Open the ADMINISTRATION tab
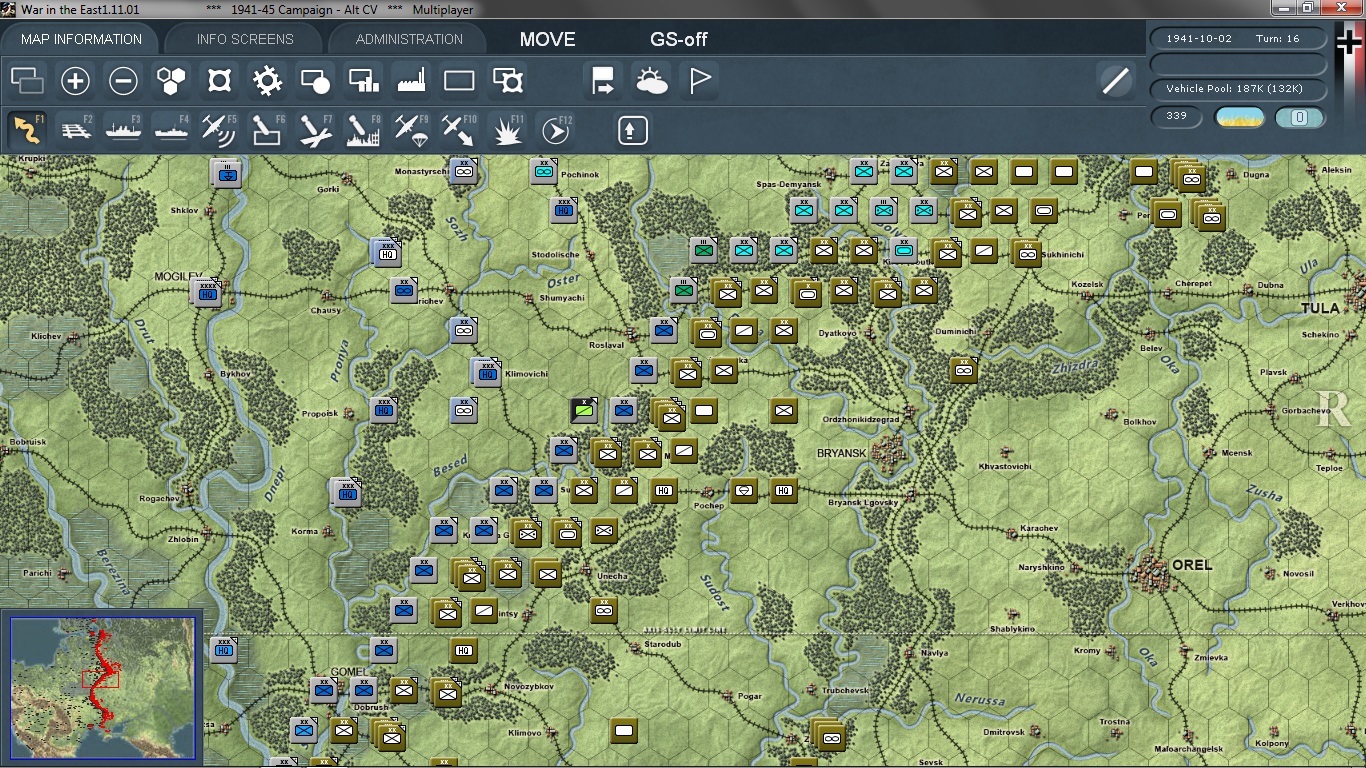 click(x=409, y=39)
